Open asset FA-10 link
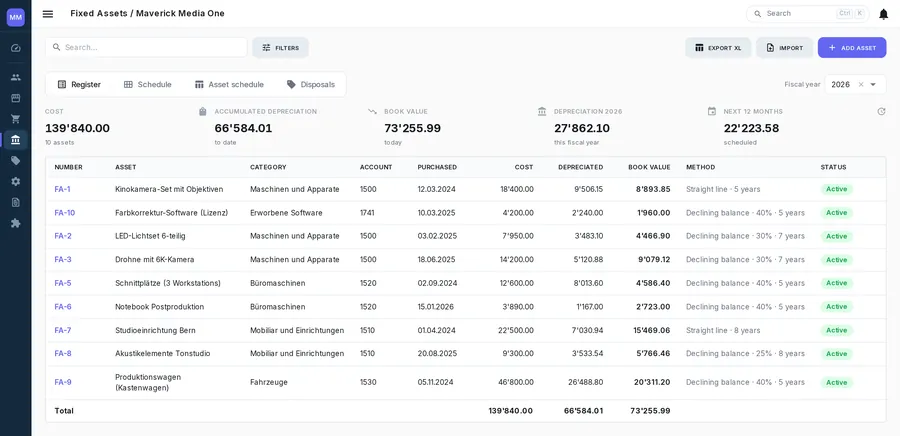Image resolution: width=900 pixels, height=436 pixels. click(x=65, y=213)
